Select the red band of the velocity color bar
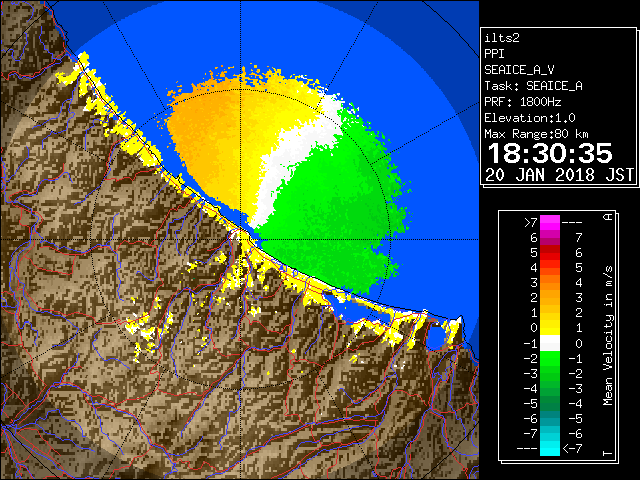 point(550,253)
